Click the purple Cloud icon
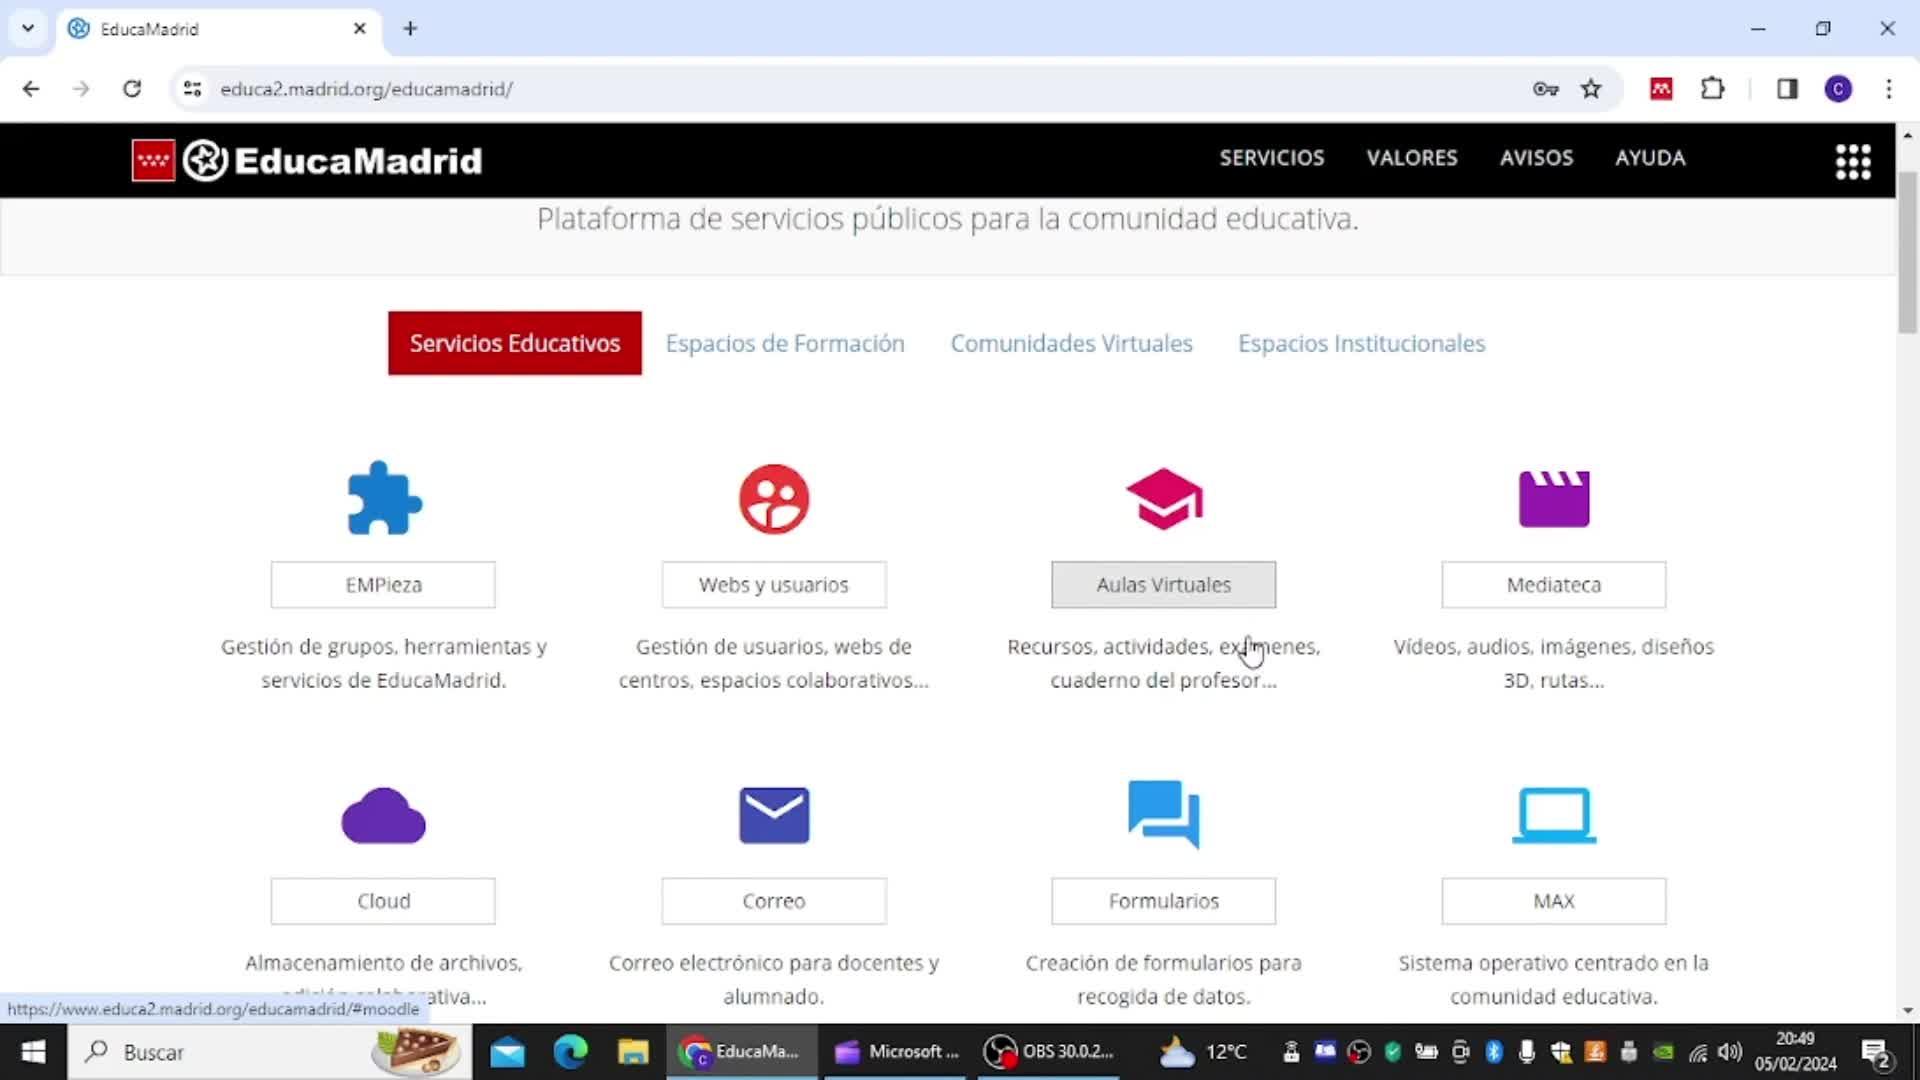Viewport: 1920px width, 1080px height. pyautogui.click(x=384, y=816)
